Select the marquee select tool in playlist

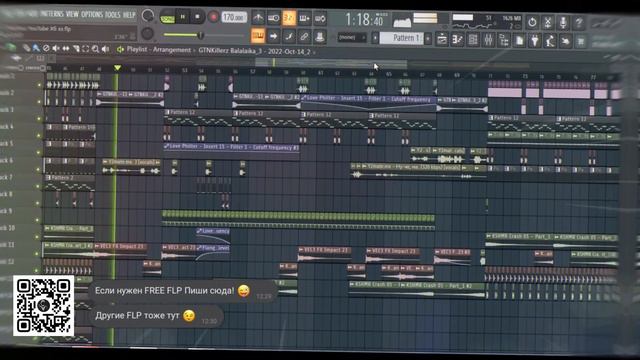pos(86,49)
